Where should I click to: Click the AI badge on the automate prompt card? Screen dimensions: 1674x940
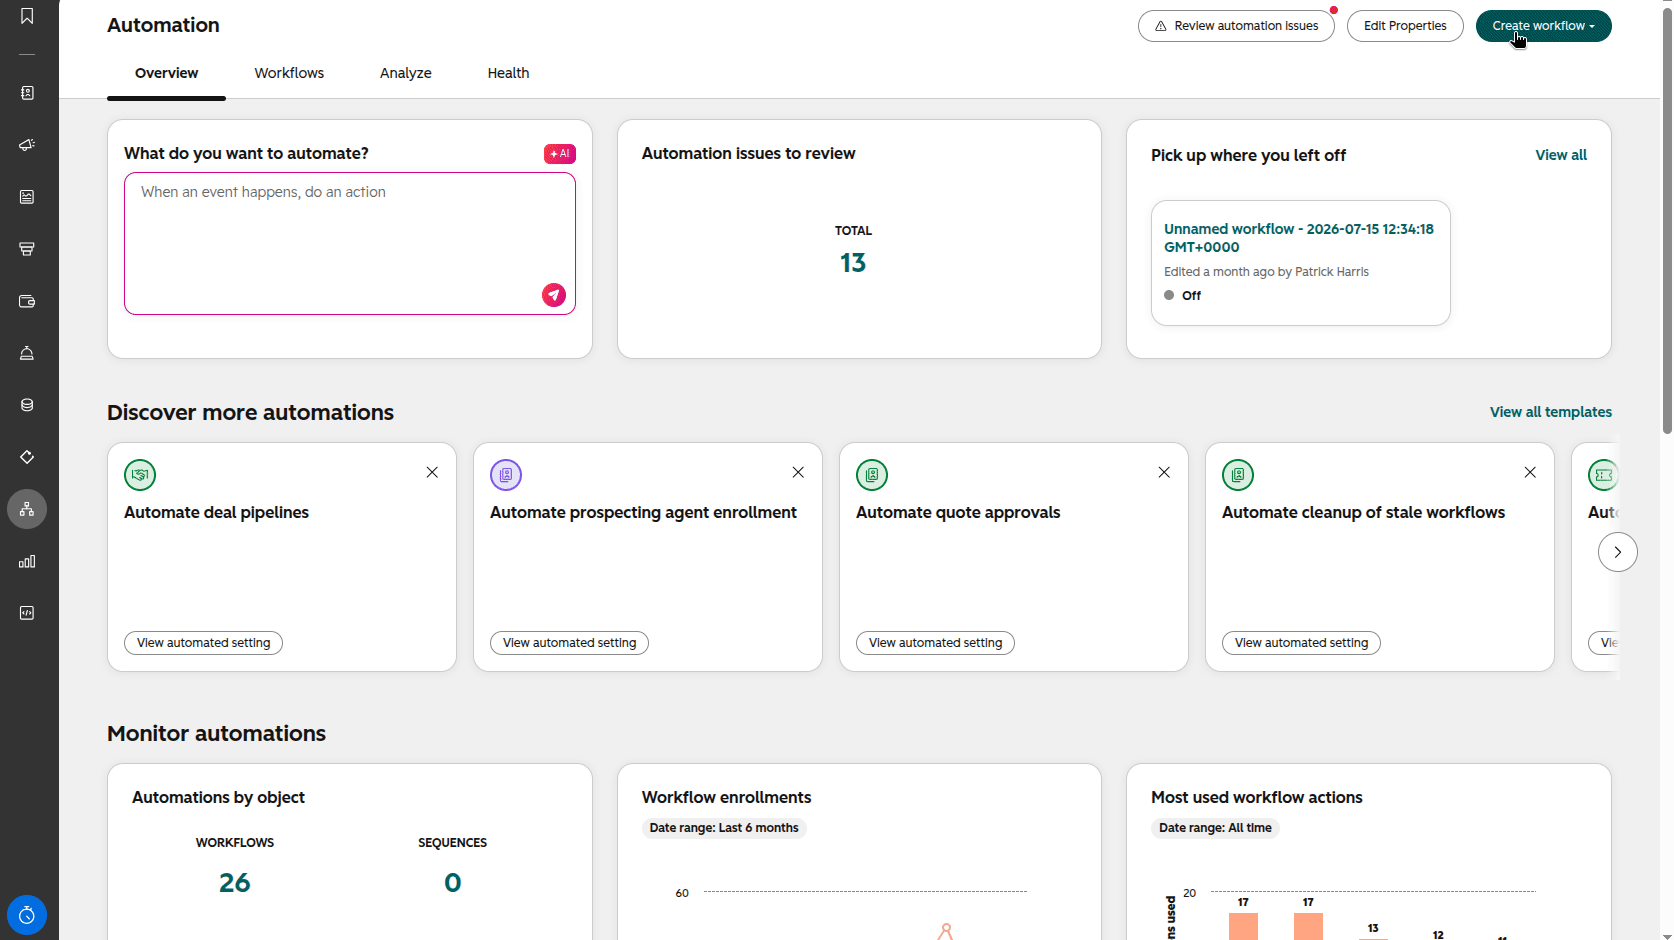[x=560, y=154]
